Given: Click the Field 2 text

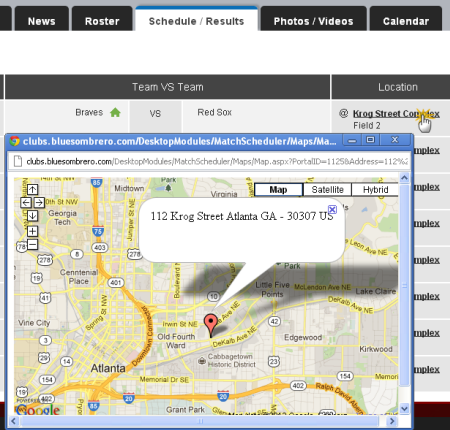Looking at the screenshot, I should (x=367, y=126).
